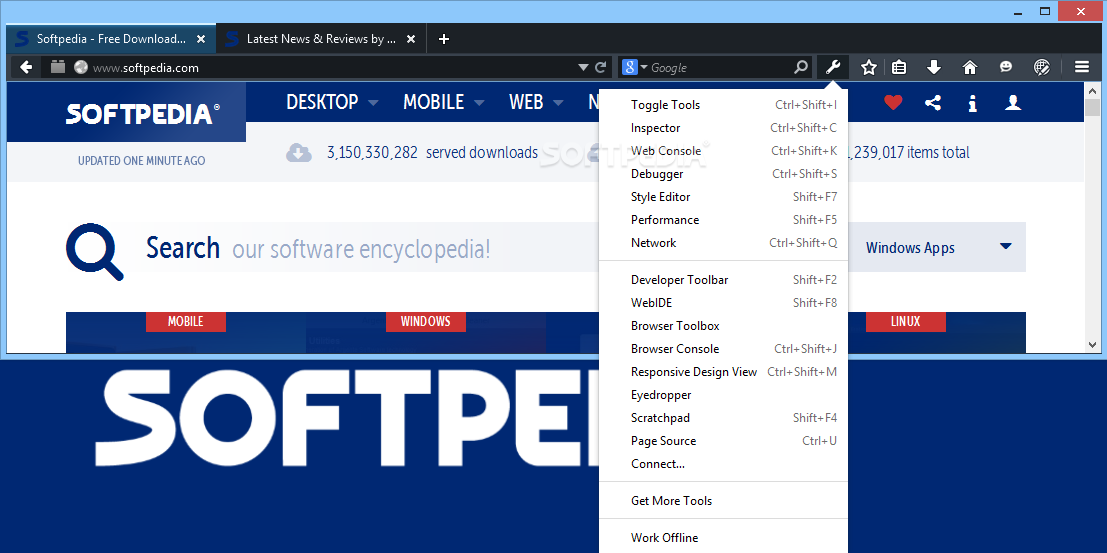1107x553 pixels.
Task: Click Connect... menu item
Action: click(723, 463)
